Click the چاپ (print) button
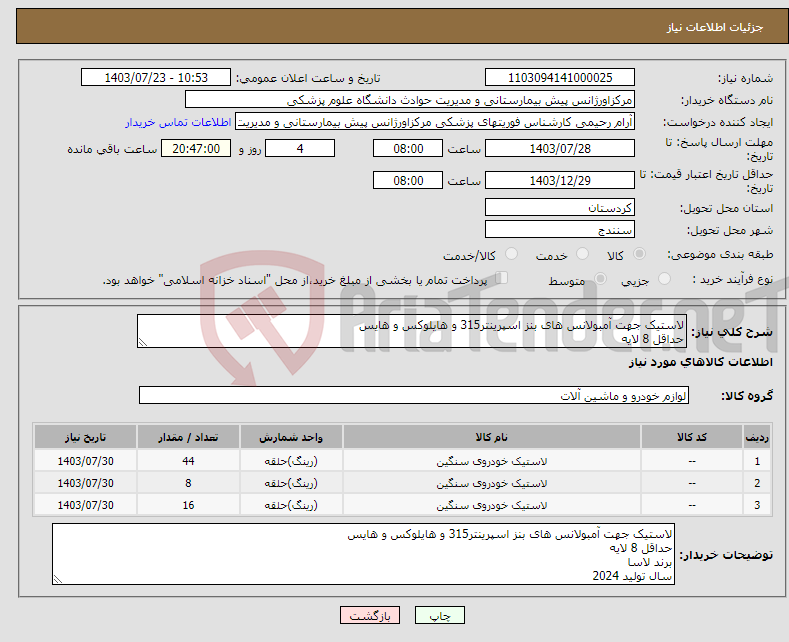The image size is (789, 642). 439,615
